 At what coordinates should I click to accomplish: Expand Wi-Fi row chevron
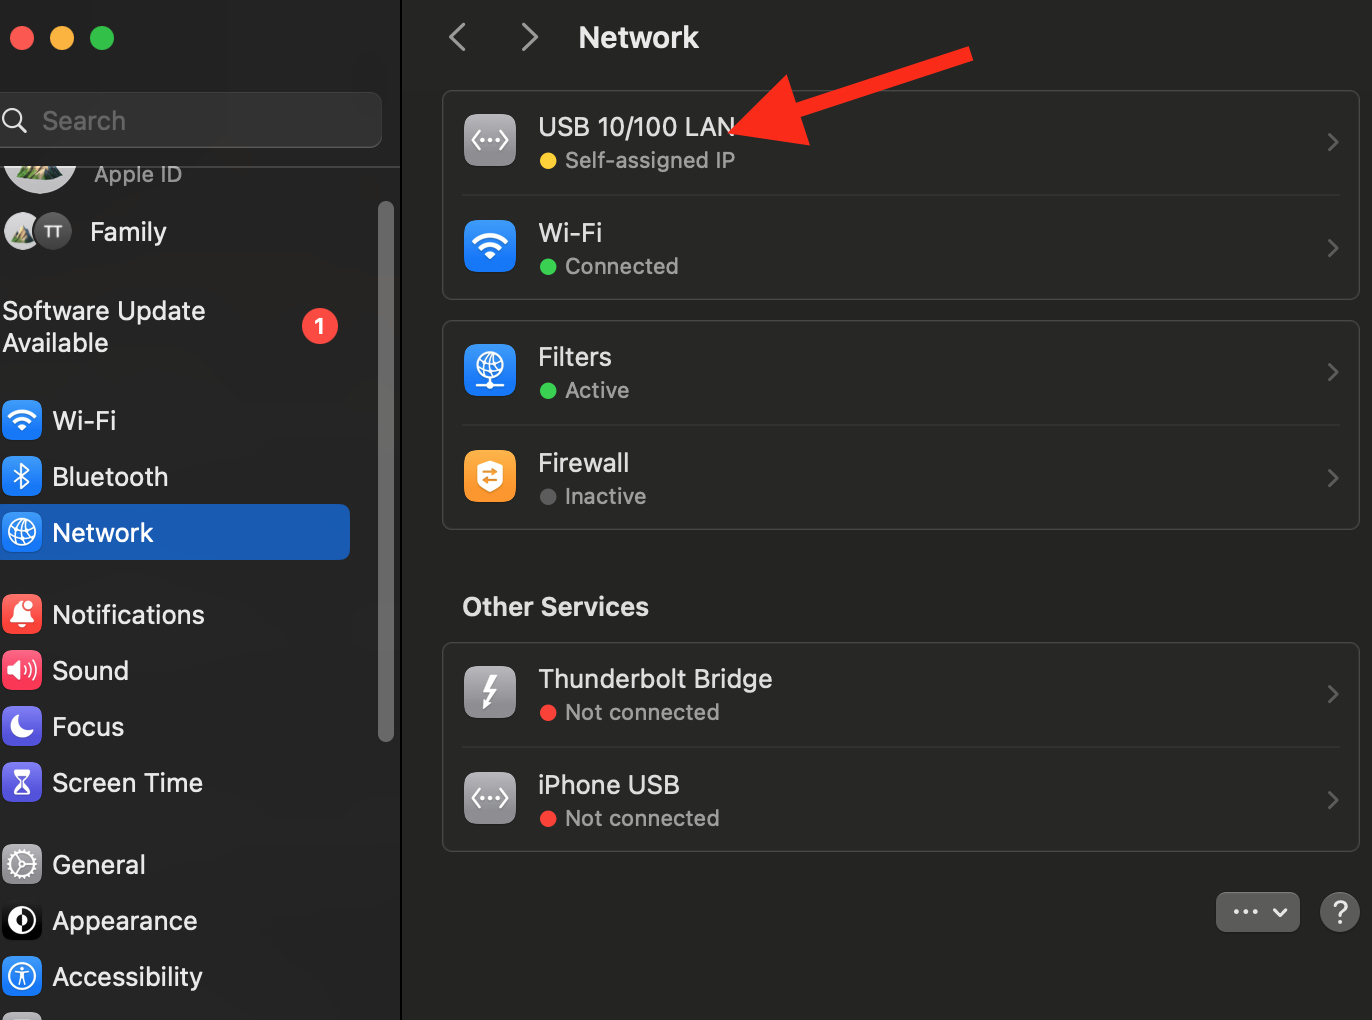pyautogui.click(x=1333, y=248)
